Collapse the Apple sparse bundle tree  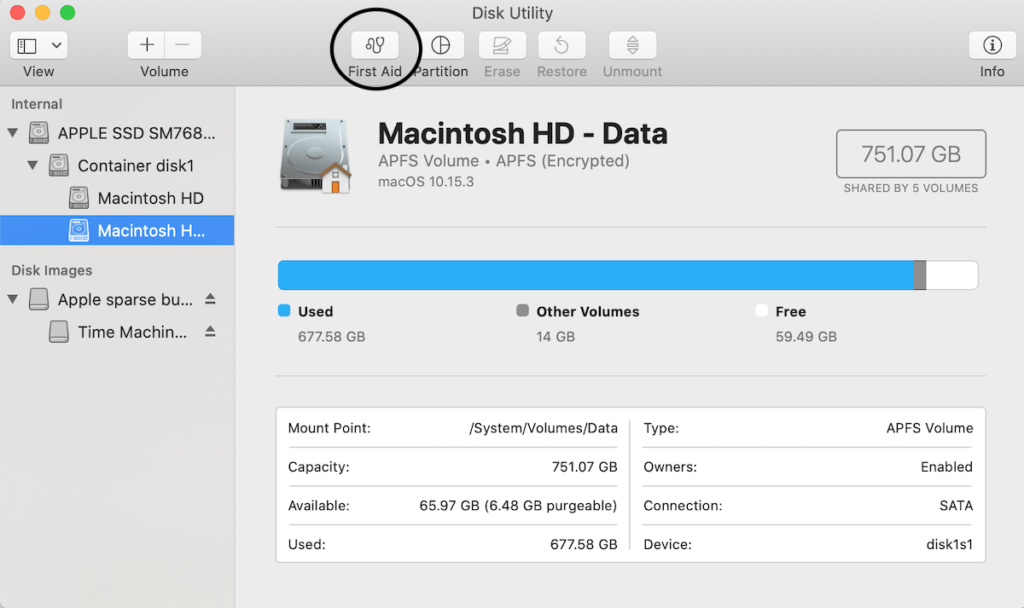coord(12,299)
